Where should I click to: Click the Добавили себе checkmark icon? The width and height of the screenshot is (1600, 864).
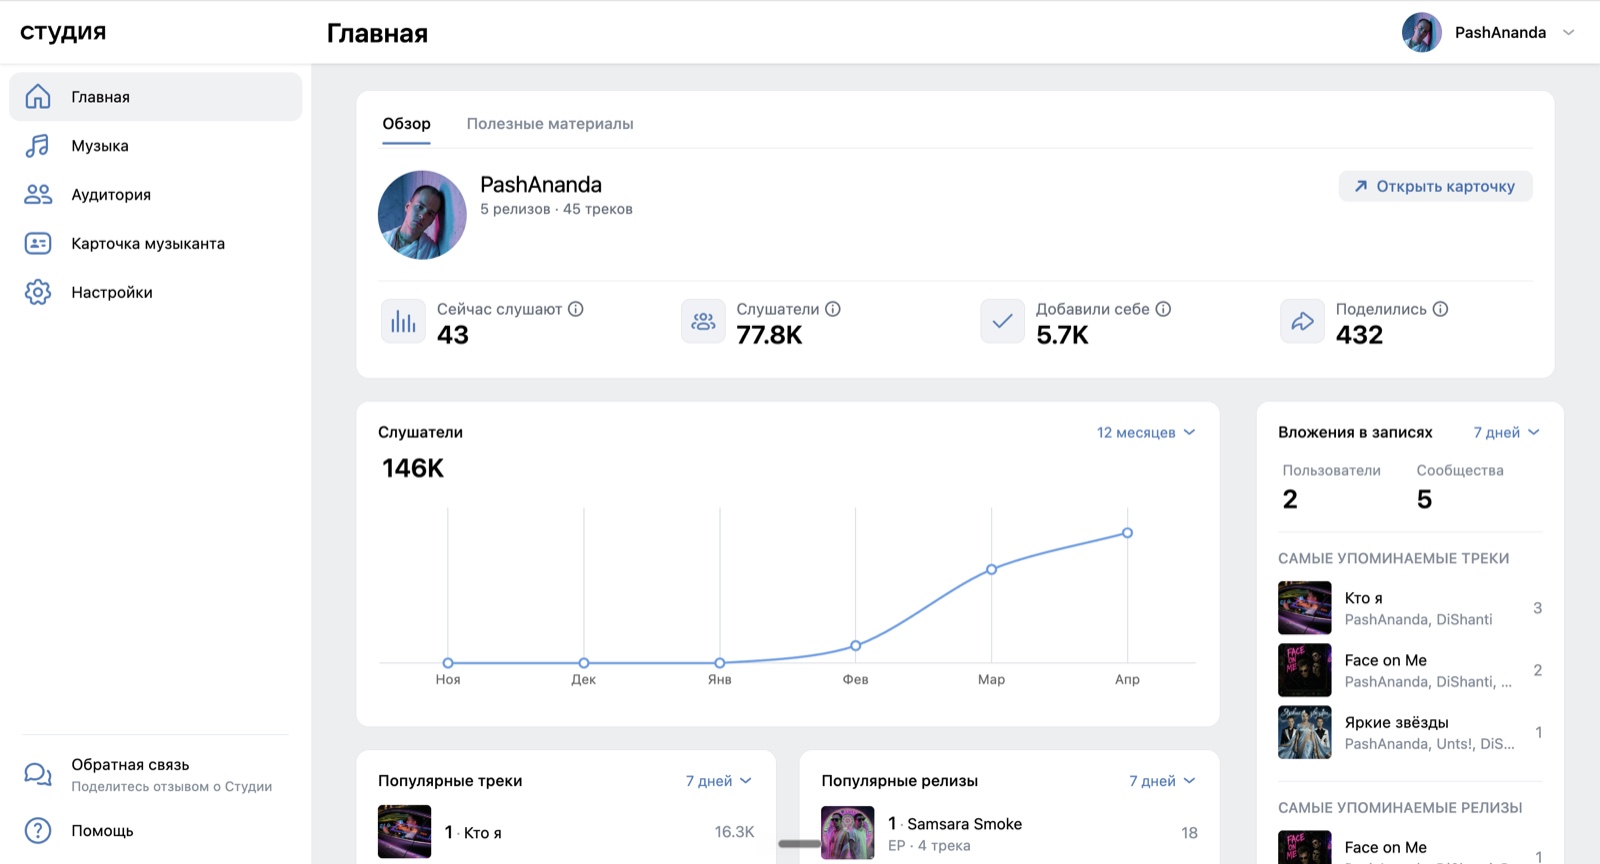tap(1002, 321)
